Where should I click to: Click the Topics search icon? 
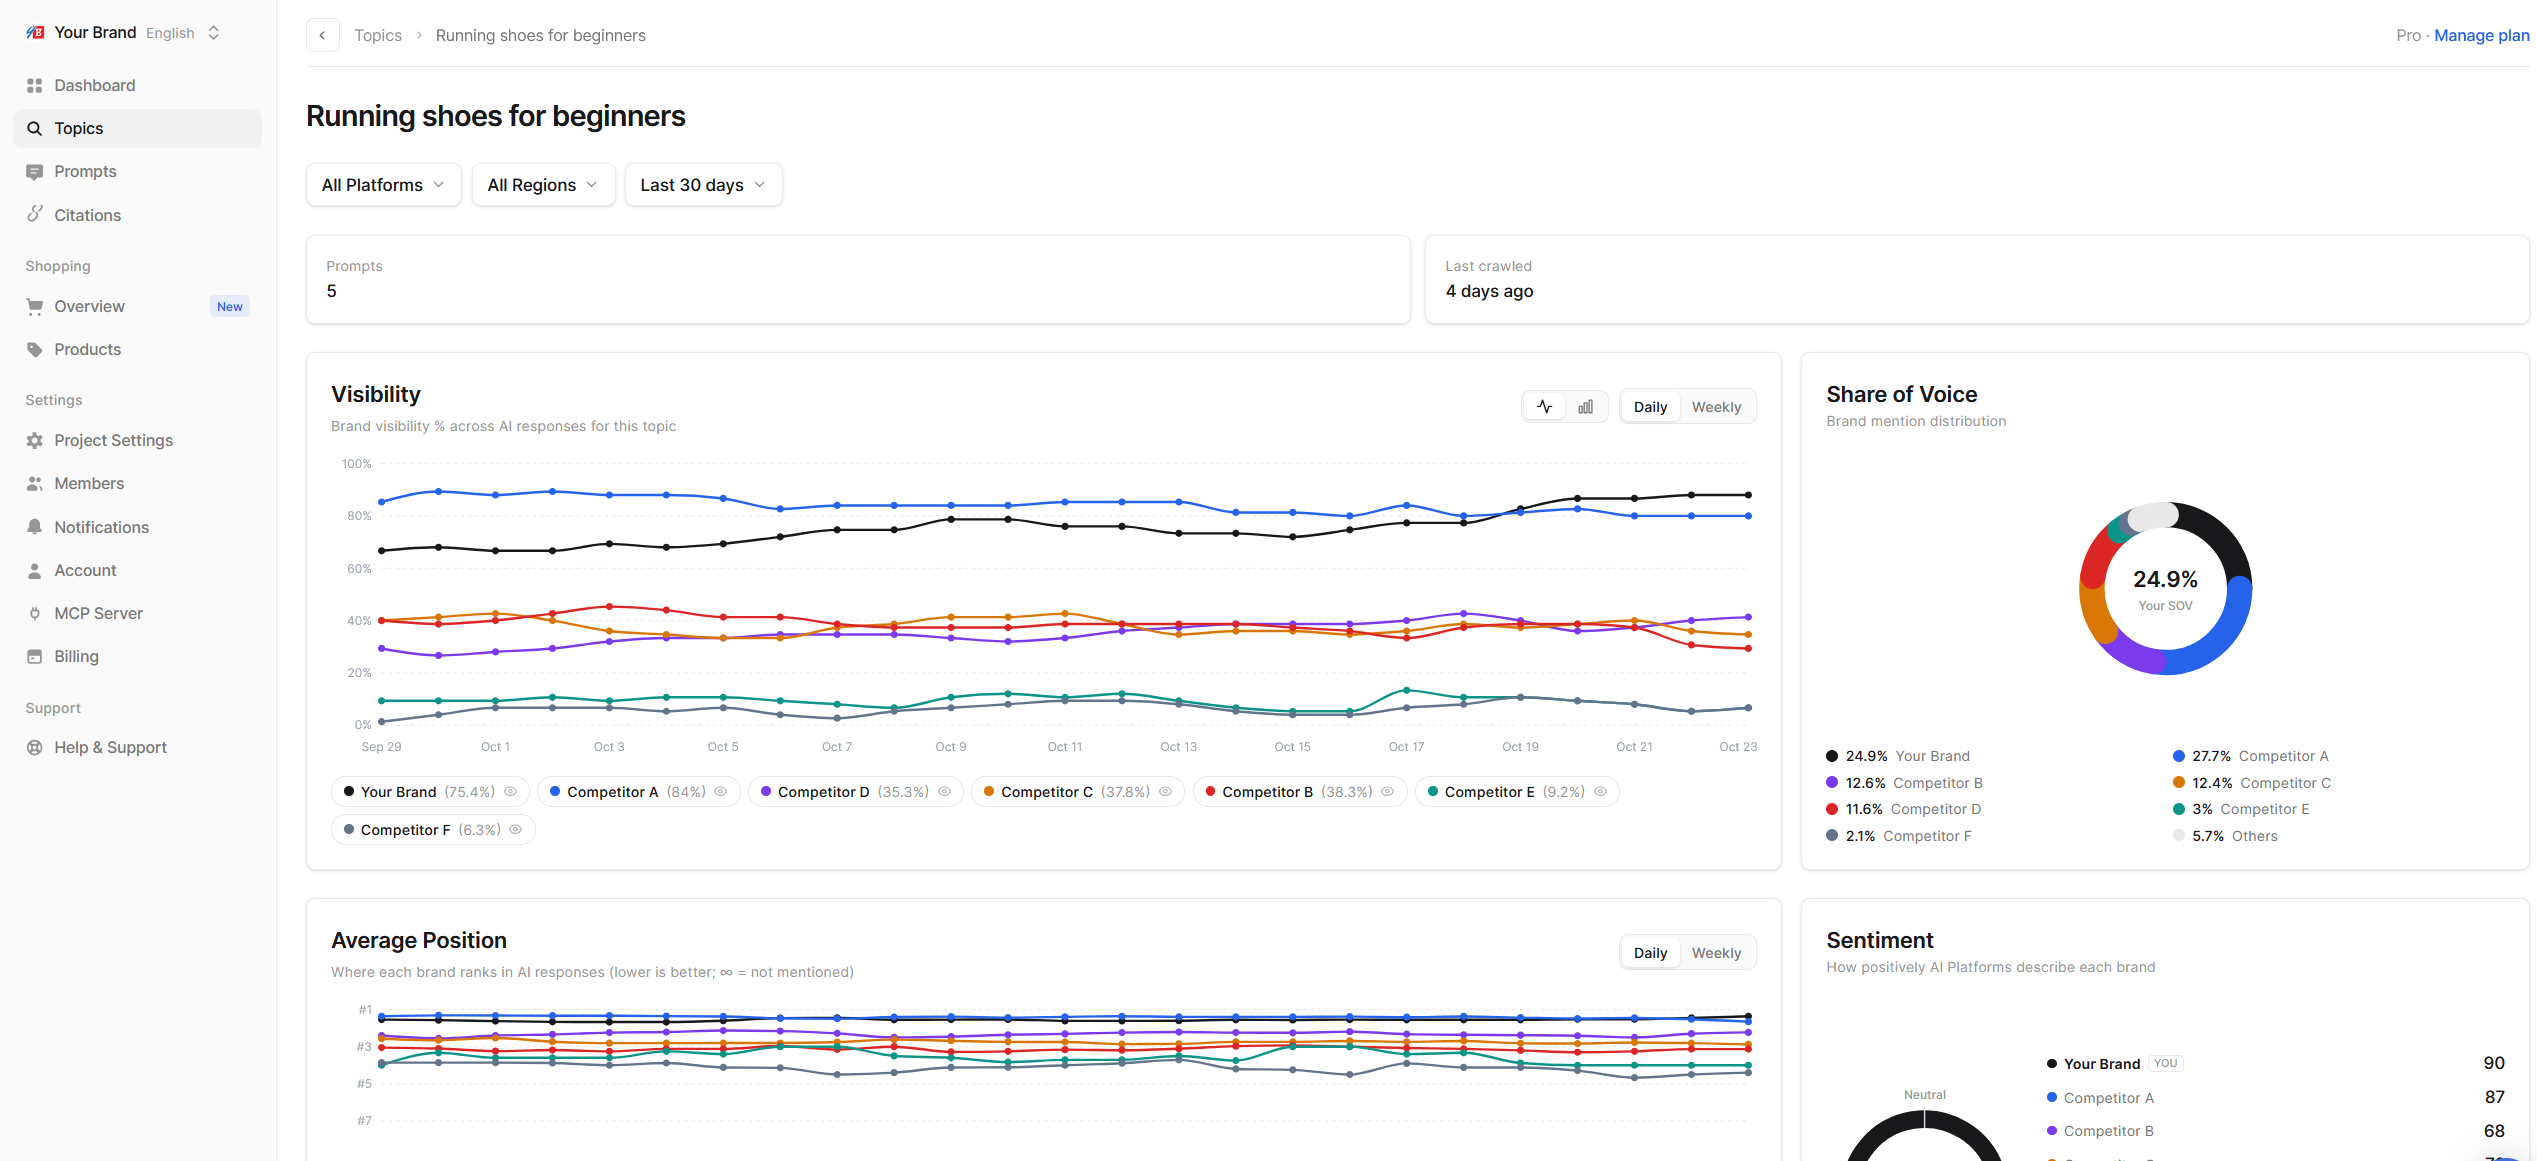[x=35, y=128]
